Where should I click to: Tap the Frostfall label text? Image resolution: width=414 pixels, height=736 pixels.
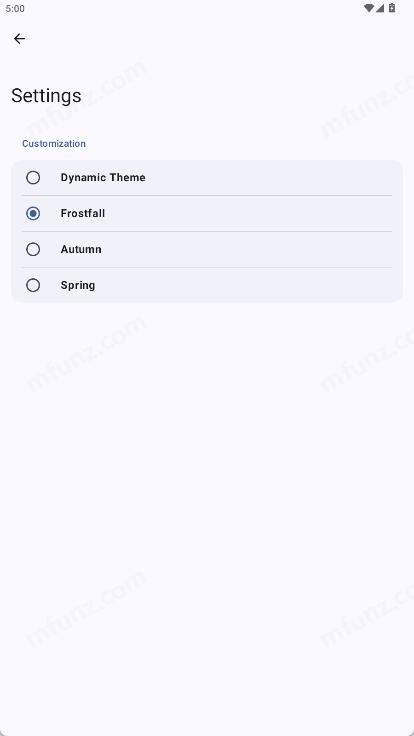click(x=83, y=214)
